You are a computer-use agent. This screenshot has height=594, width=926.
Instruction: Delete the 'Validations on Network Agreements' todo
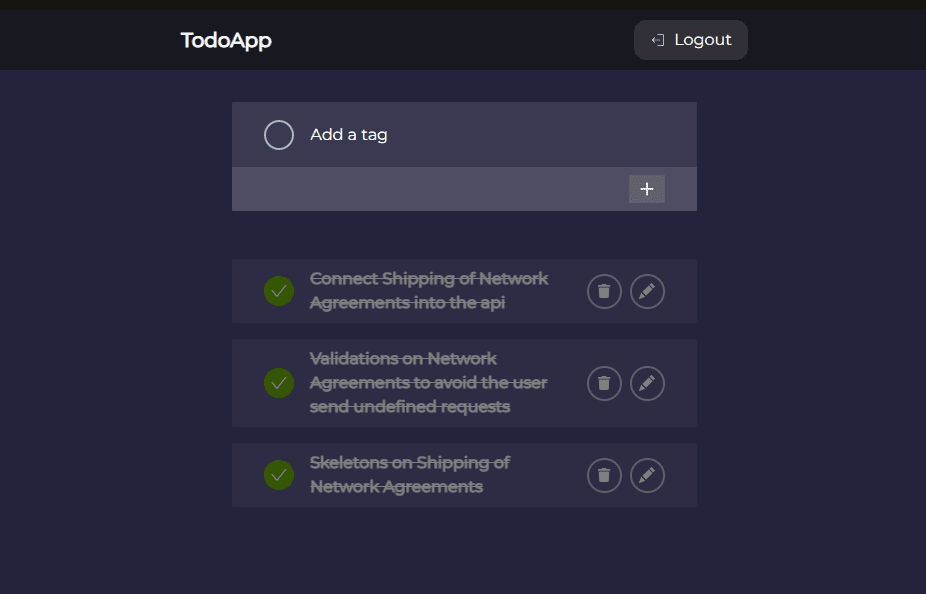604,383
